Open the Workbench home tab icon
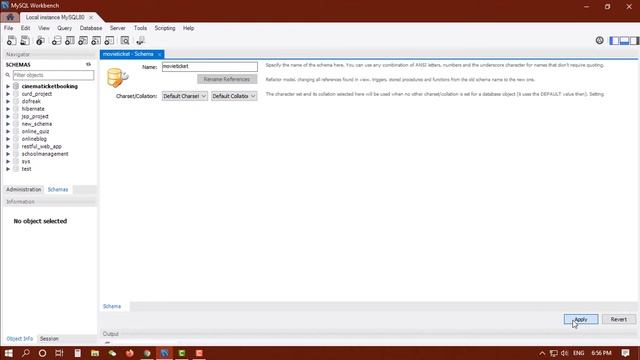640x360 pixels. 10,17
